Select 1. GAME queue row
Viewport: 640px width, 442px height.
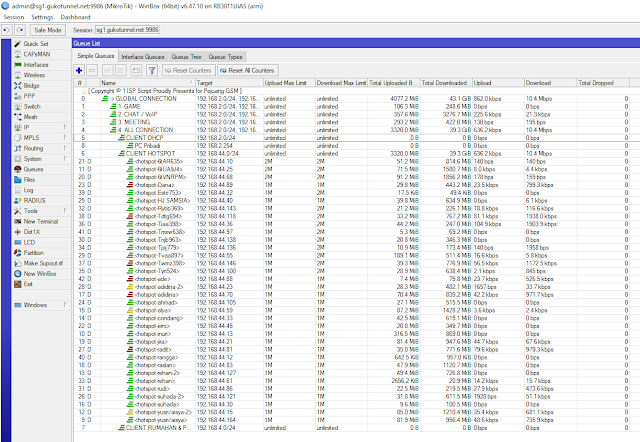coord(353,107)
